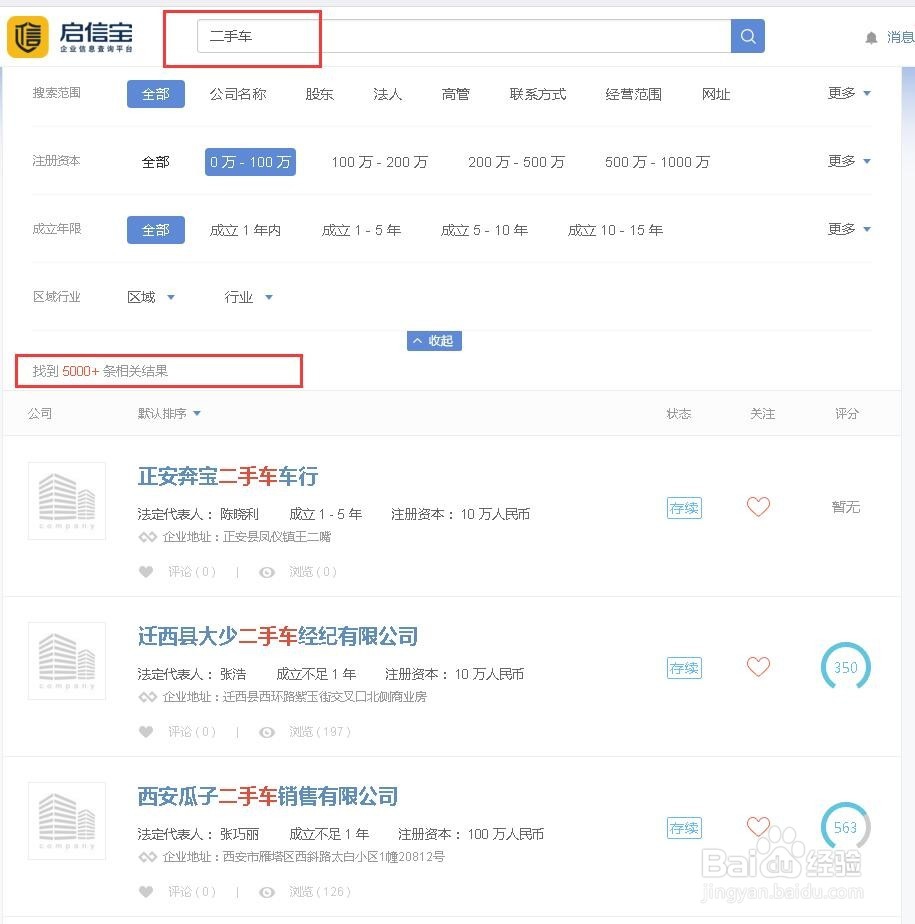Click the 存续 status tag of 西安瓜子二手车
This screenshot has height=924, width=915.
[x=684, y=828]
